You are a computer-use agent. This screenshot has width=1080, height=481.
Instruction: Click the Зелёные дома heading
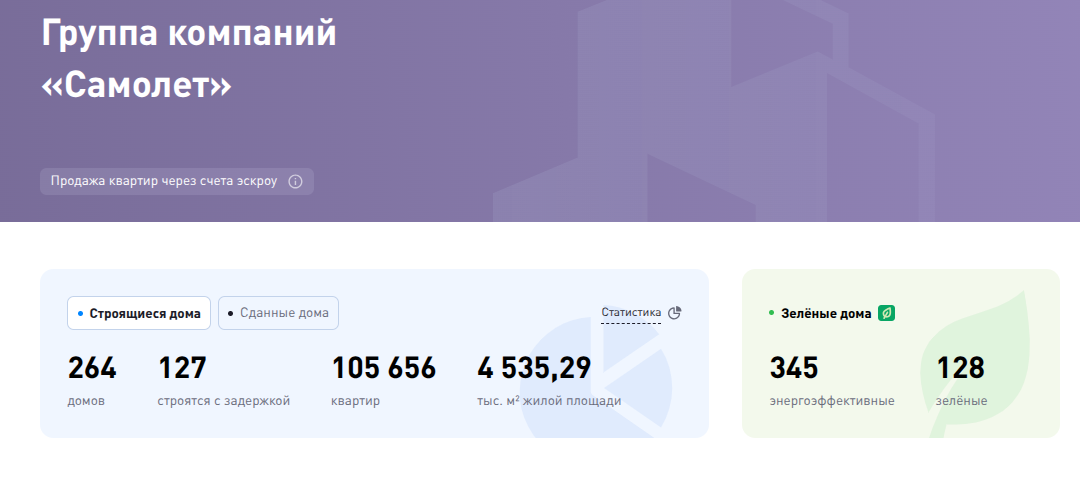coord(827,313)
